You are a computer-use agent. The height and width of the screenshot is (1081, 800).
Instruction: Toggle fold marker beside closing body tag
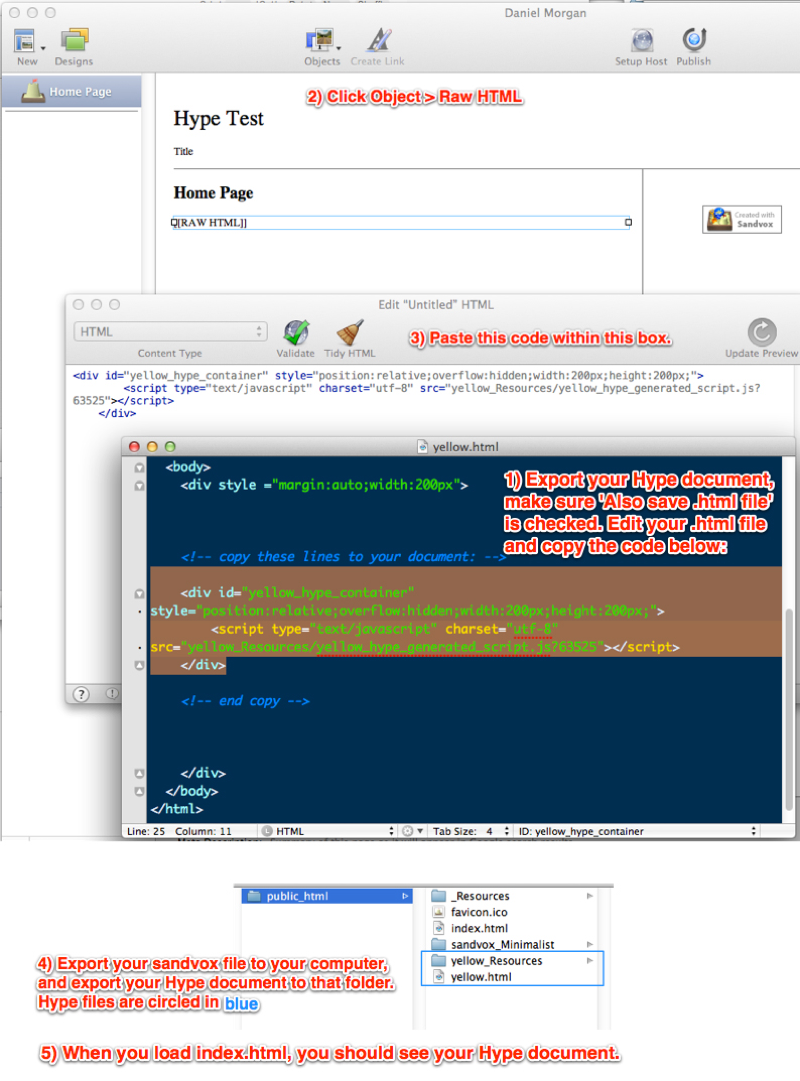(x=139, y=791)
